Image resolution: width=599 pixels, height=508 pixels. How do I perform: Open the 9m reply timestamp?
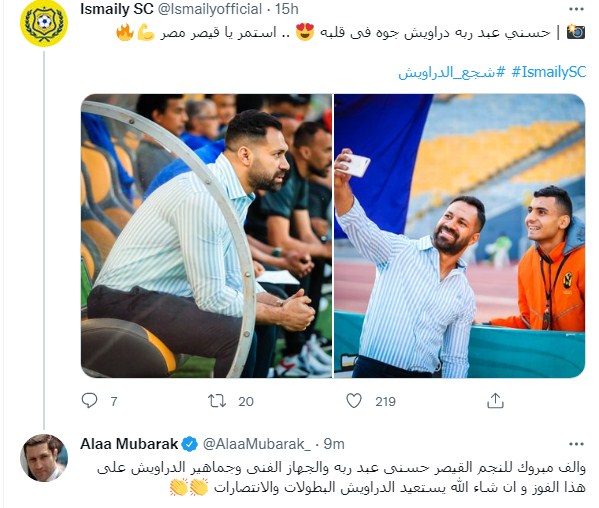click(x=334, y=444)
